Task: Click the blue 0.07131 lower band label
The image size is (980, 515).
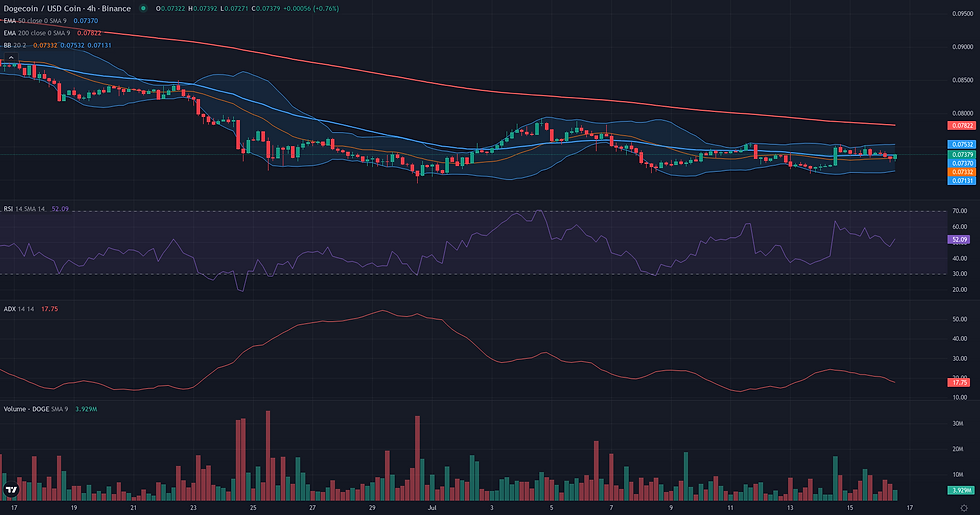Action: tap(962, 181)
